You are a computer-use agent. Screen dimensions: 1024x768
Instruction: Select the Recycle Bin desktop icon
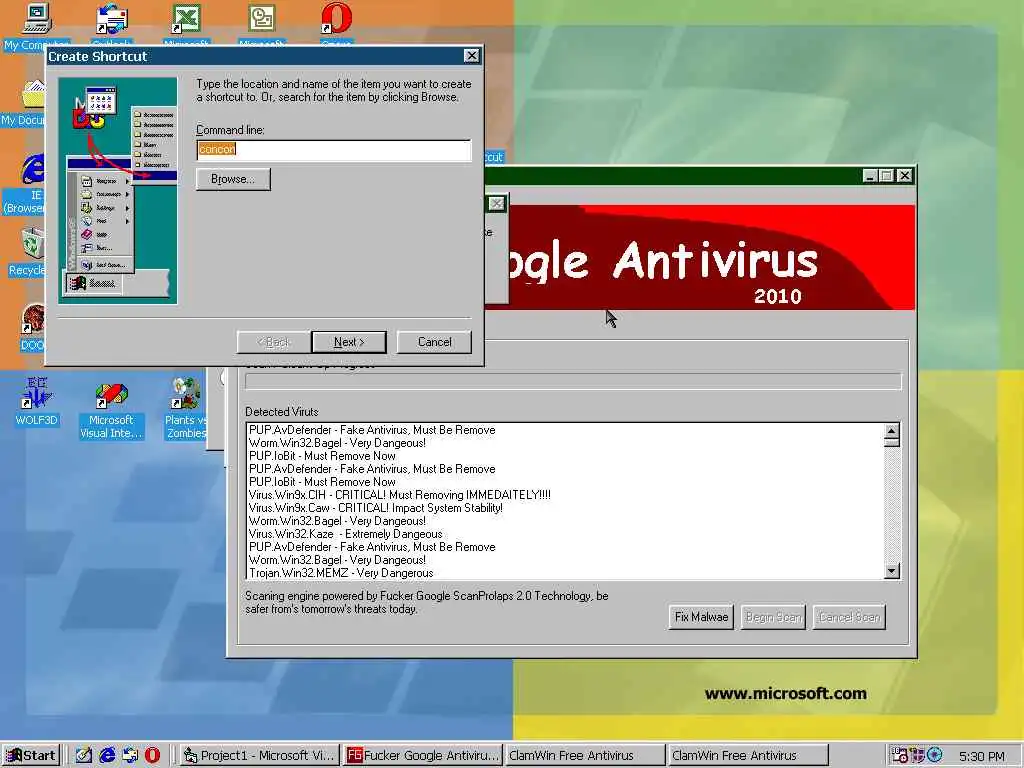tap(32, 244)
